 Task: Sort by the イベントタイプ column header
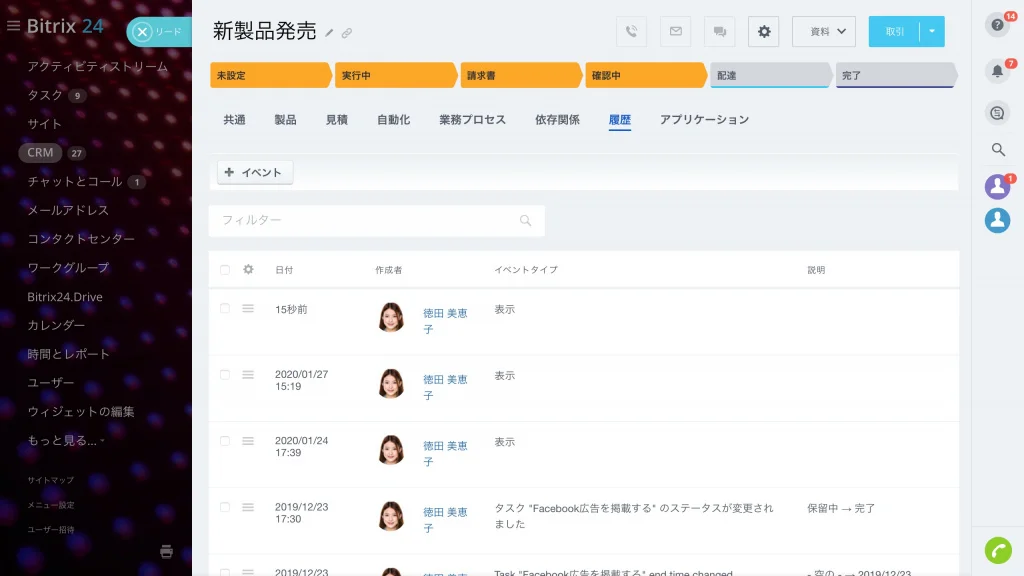[x=526, y=270]
